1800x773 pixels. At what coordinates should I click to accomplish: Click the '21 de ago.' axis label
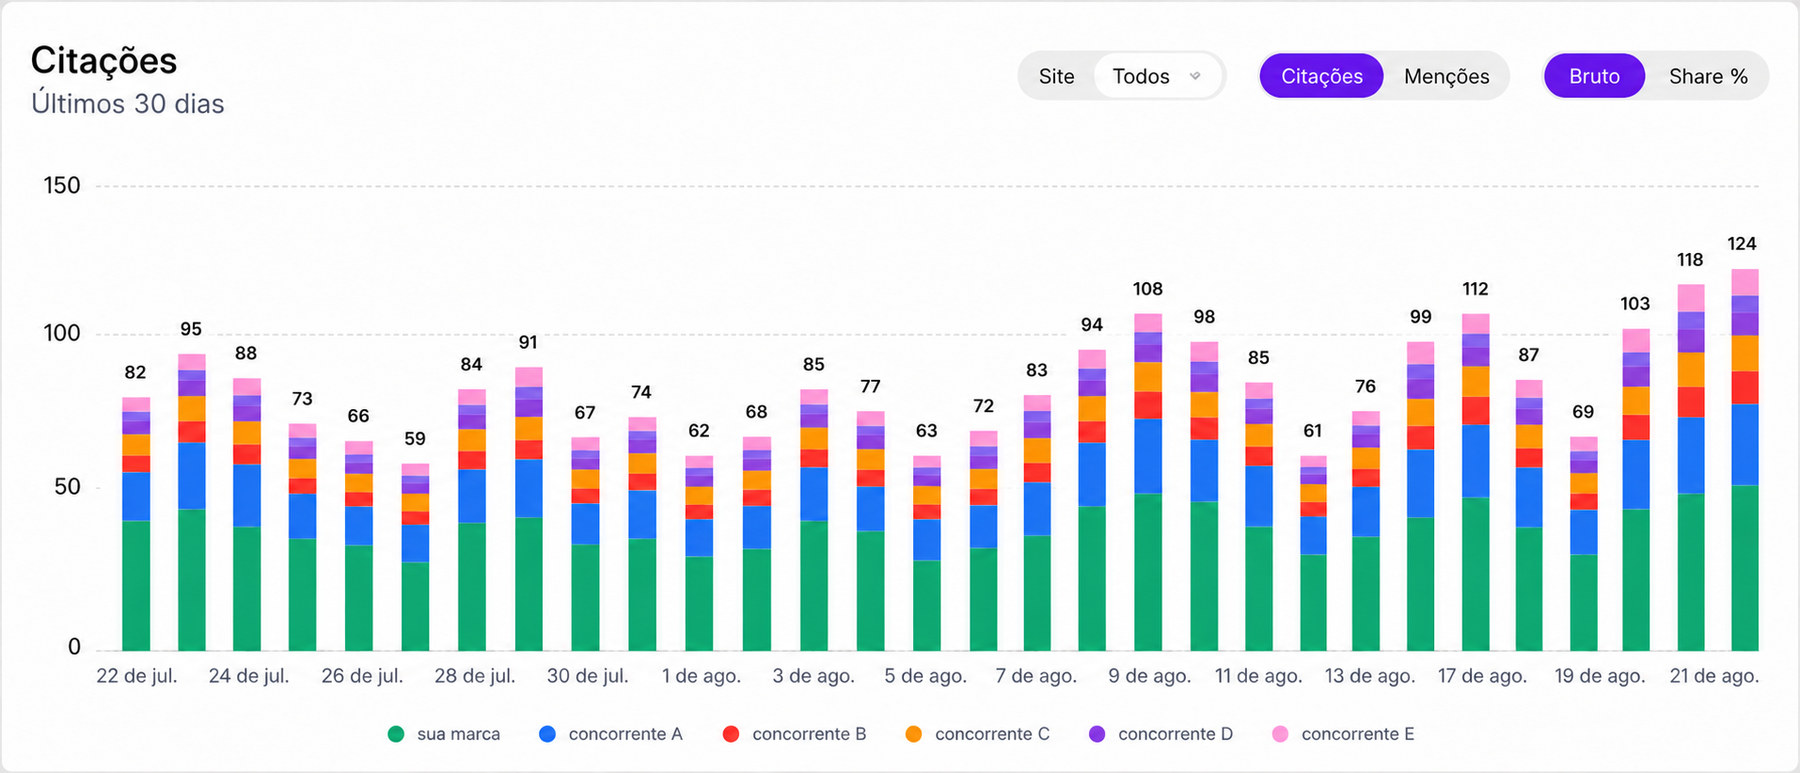click(x=1714, y=676)
